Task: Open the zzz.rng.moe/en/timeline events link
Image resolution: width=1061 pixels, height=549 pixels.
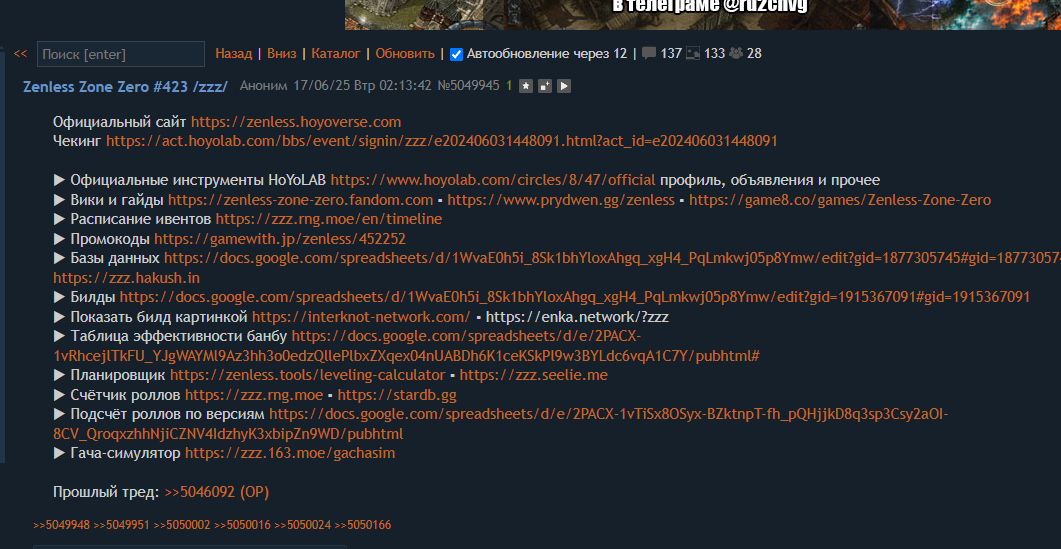Action: pyautogui.click(x=329, y=219)
